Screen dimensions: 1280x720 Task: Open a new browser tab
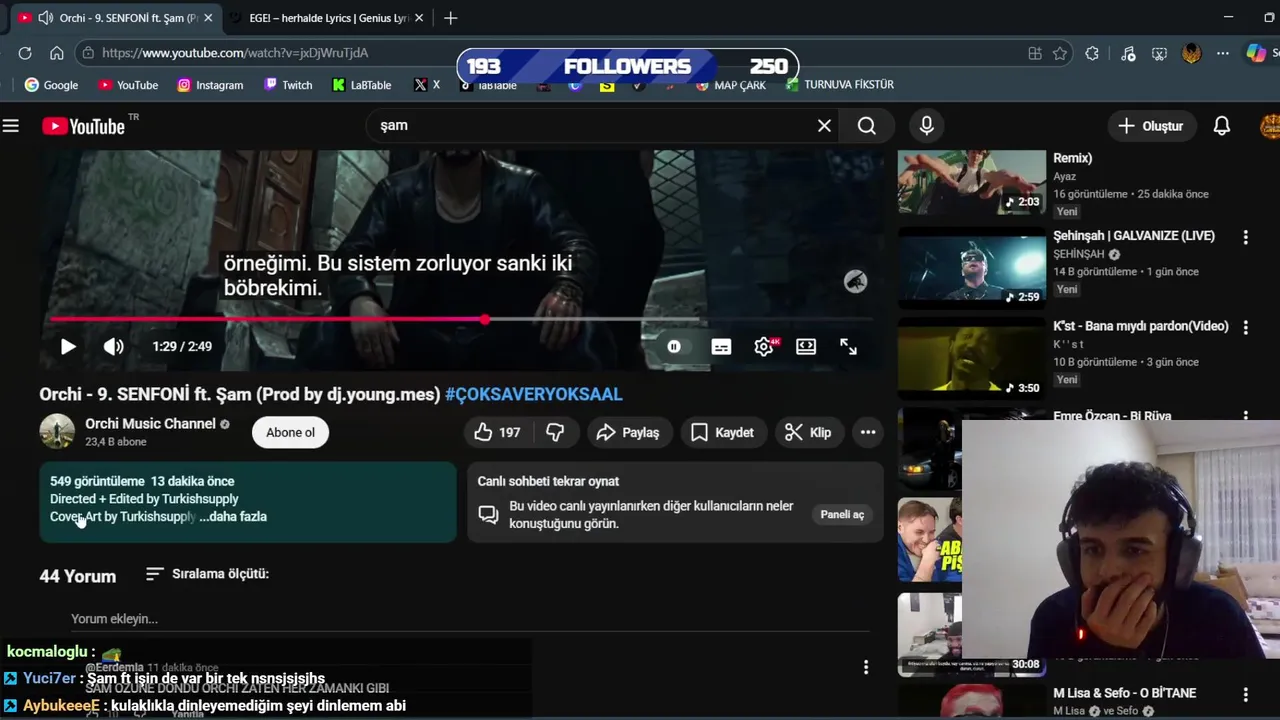(451, 18)
